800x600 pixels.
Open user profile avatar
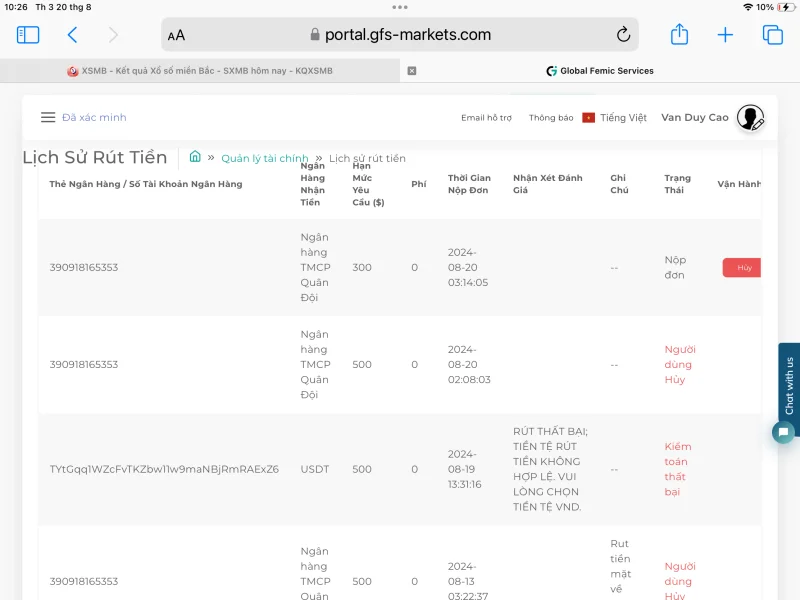coord(750,118)
